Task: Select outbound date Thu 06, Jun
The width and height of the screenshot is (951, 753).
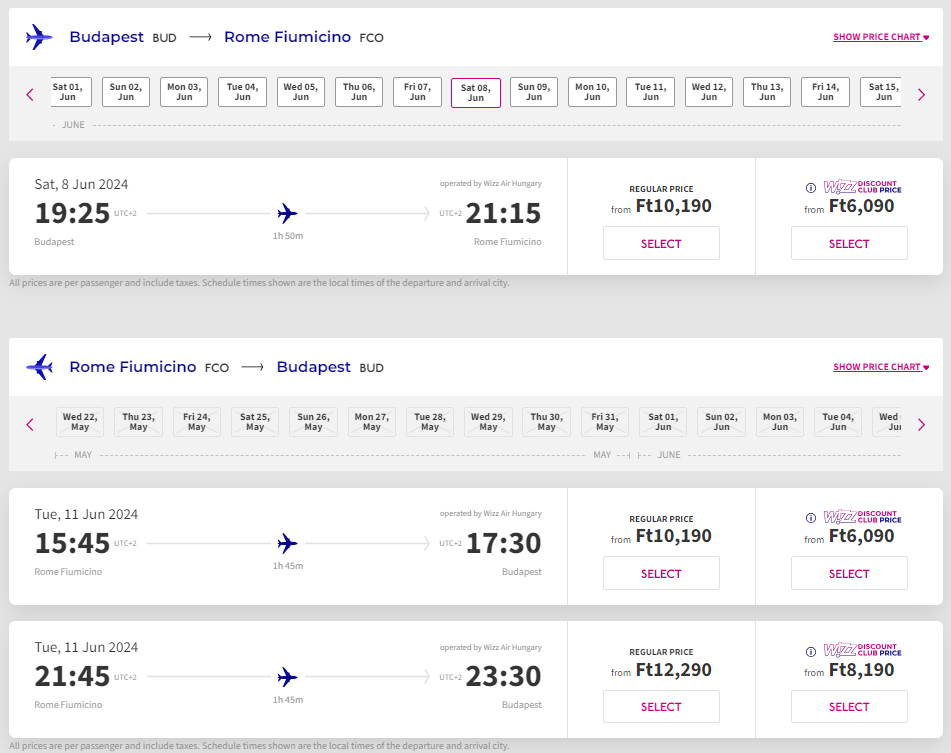Action: tap(359, 92)
